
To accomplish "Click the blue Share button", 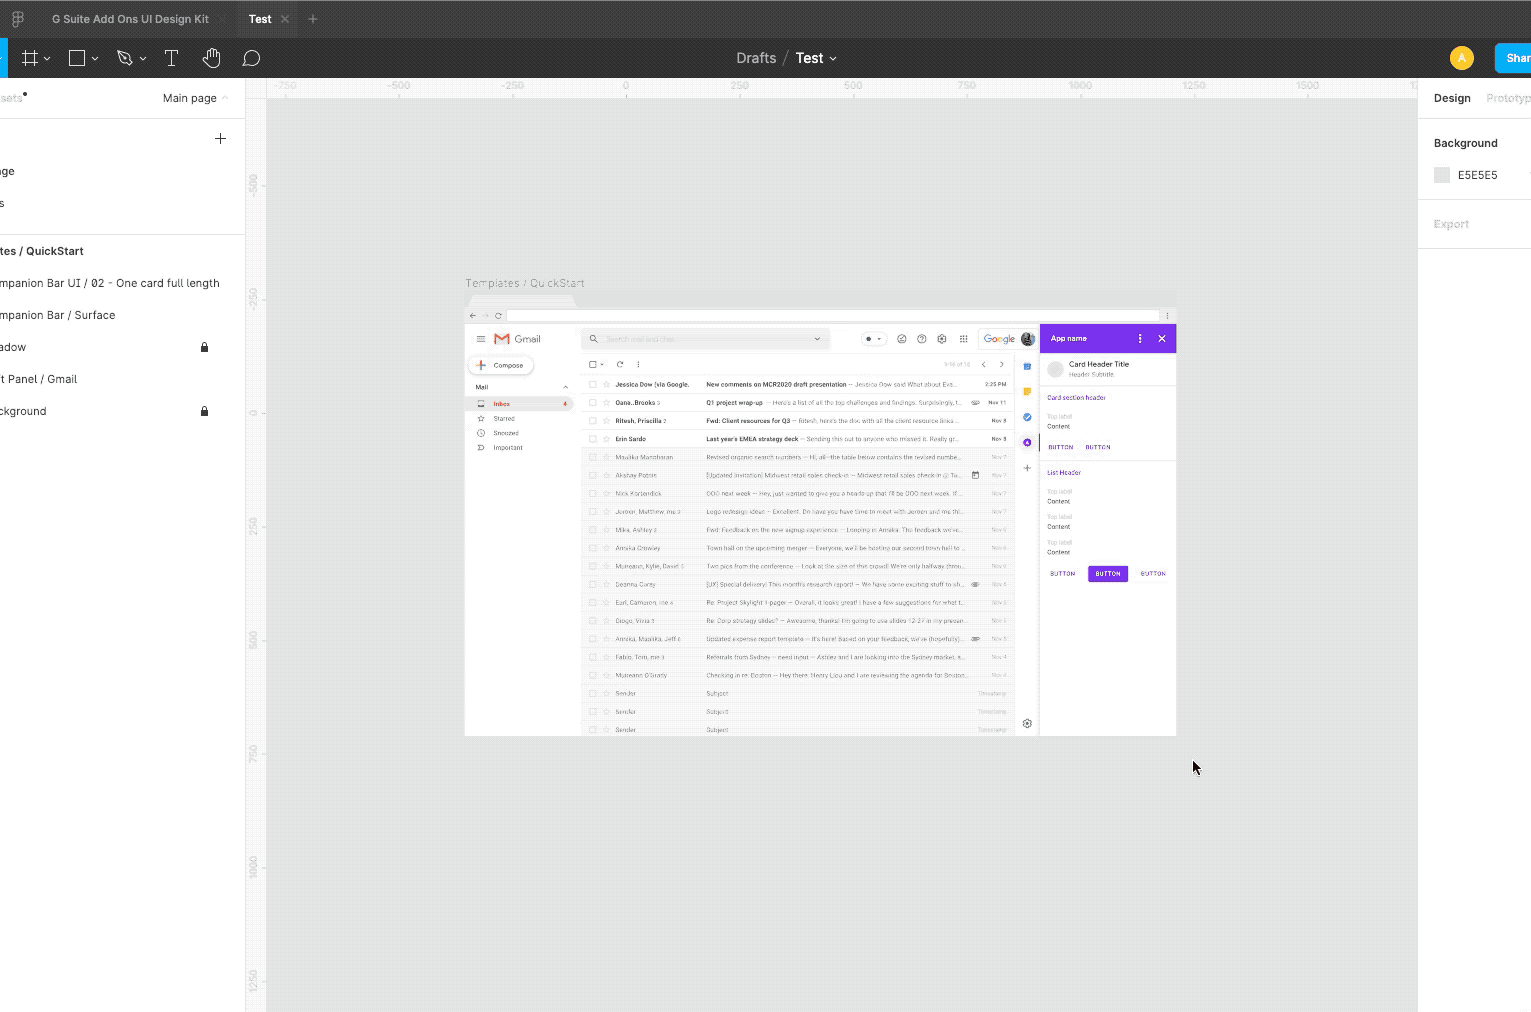I will coord(1513,58).
